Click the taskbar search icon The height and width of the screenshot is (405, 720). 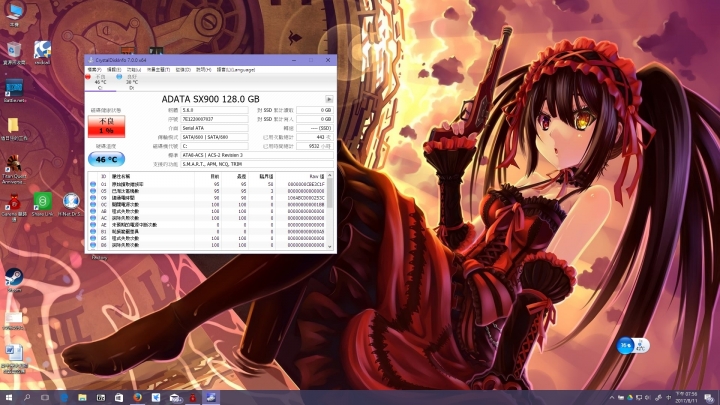click(x=27, y=398)
